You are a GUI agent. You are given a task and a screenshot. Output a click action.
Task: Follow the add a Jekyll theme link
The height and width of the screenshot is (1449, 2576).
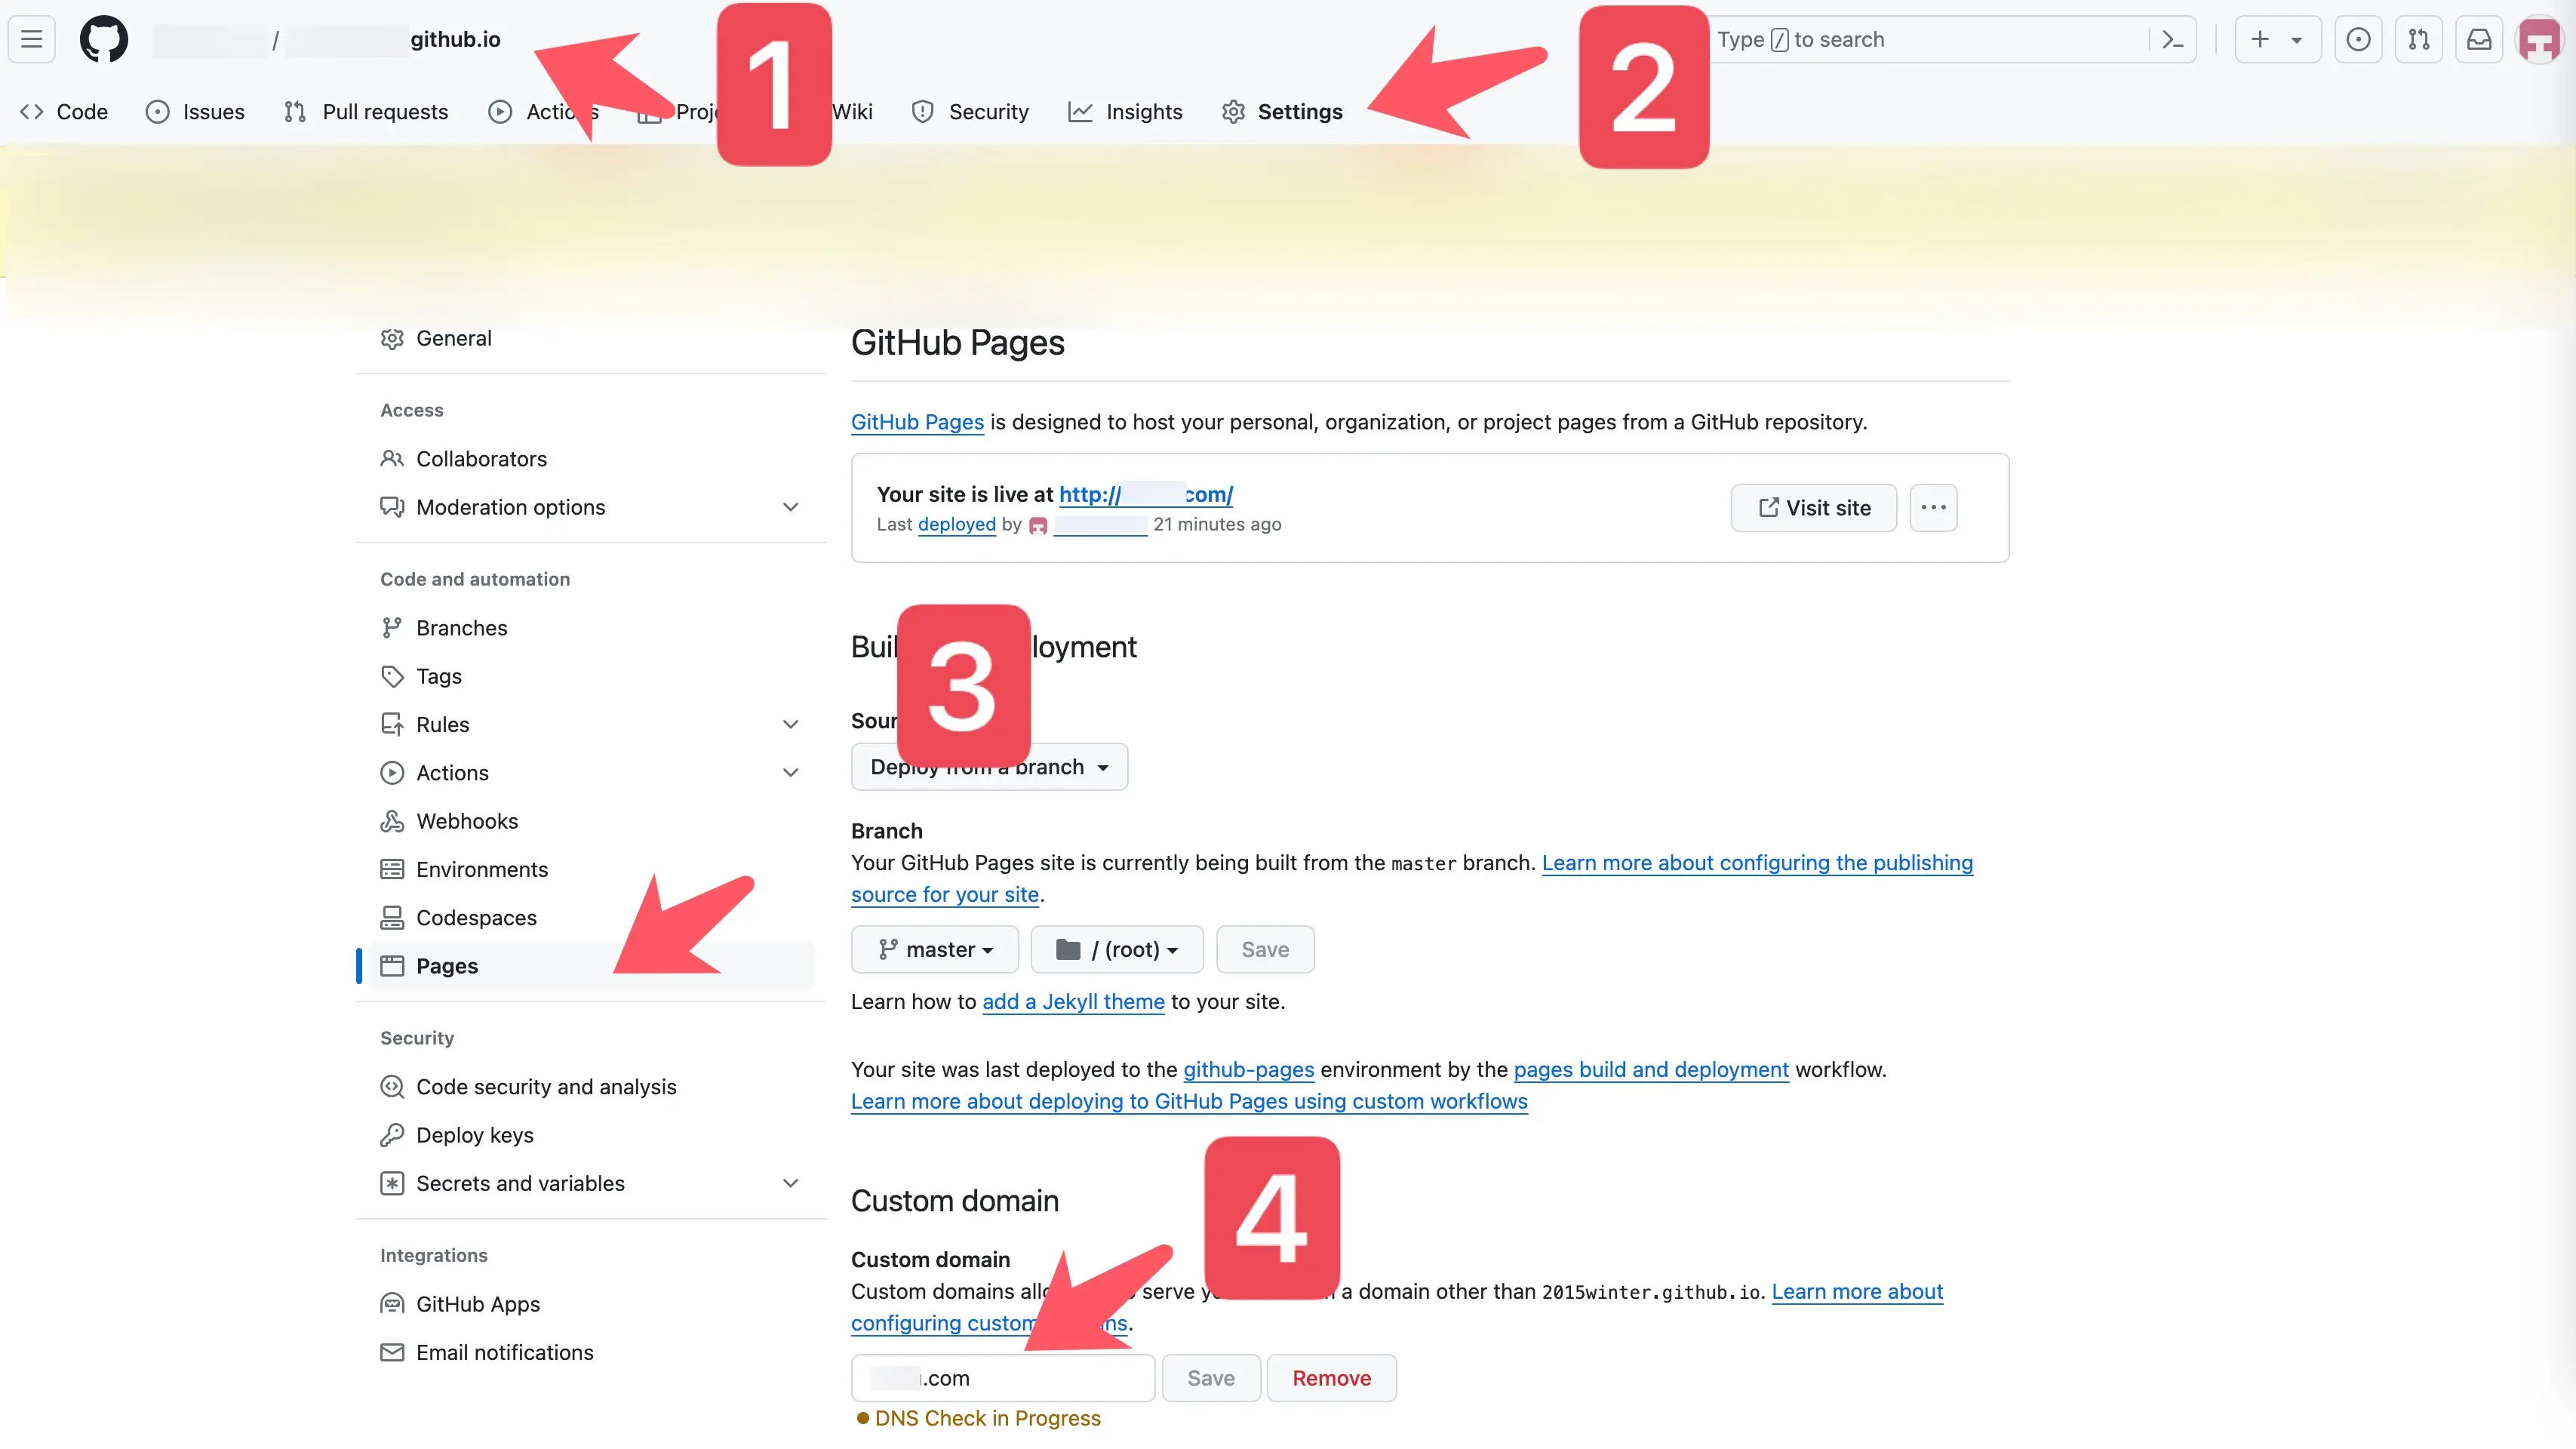point(1073,1002)
